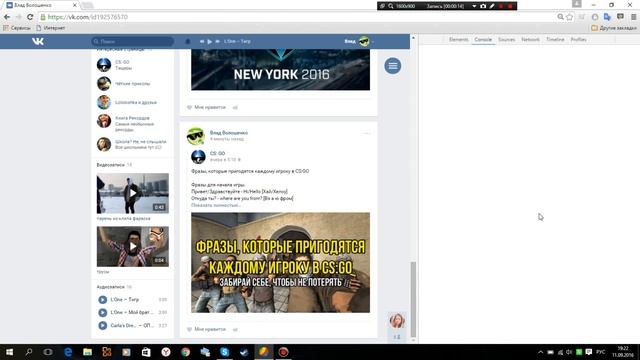640x360 pixels.
Task: Switch to DevTools Console tab
Action: pos(483,40)
